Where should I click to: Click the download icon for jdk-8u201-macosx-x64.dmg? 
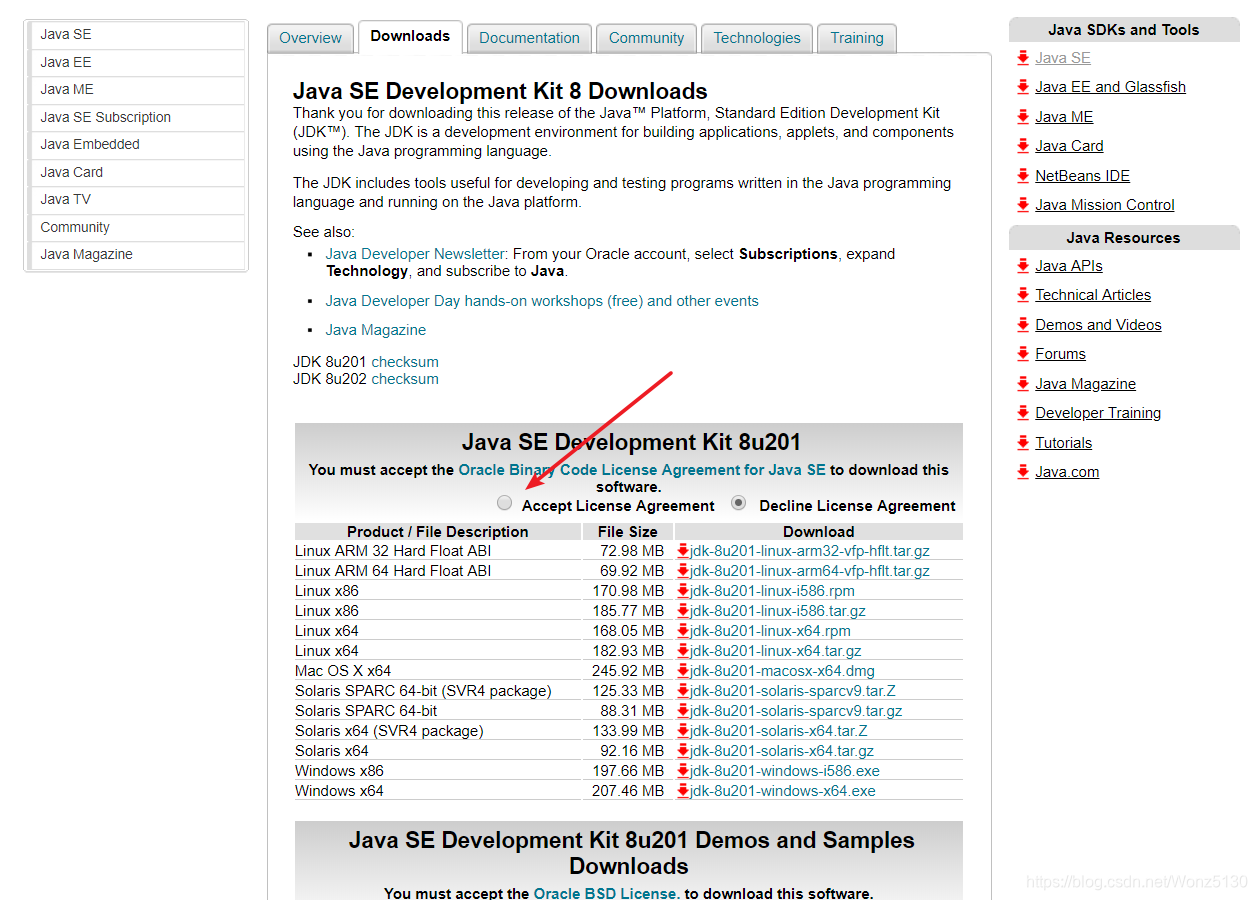tap(684, 670)
